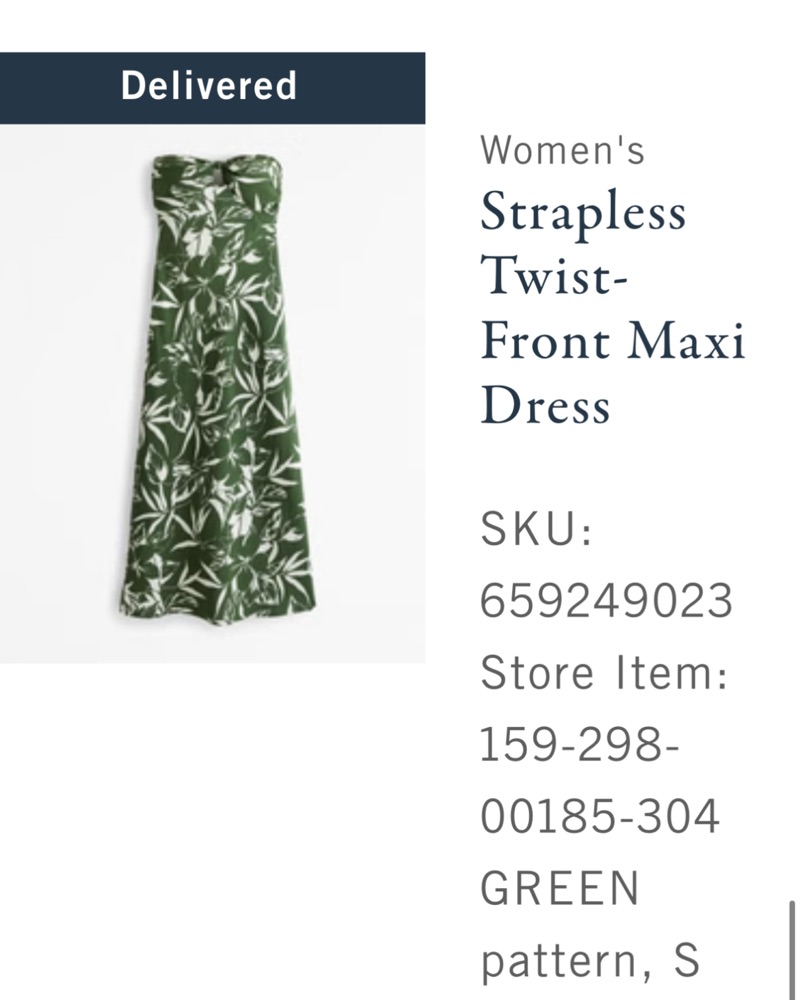Click the word Dress in title

545,405
